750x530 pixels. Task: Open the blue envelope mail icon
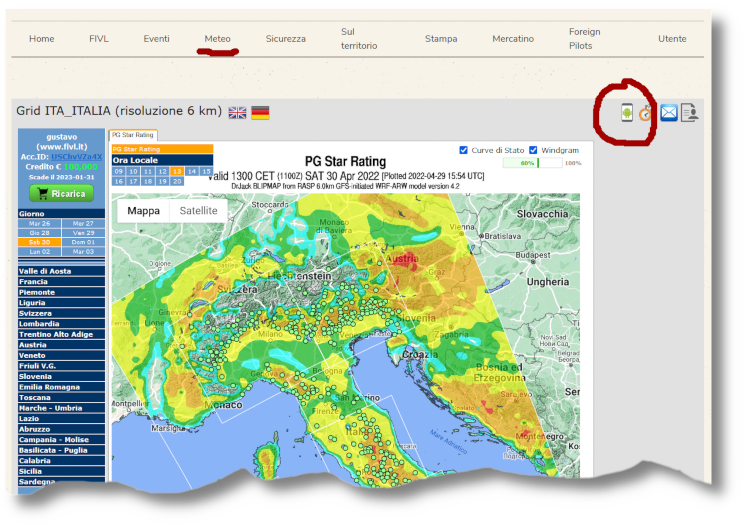point(669,113)
